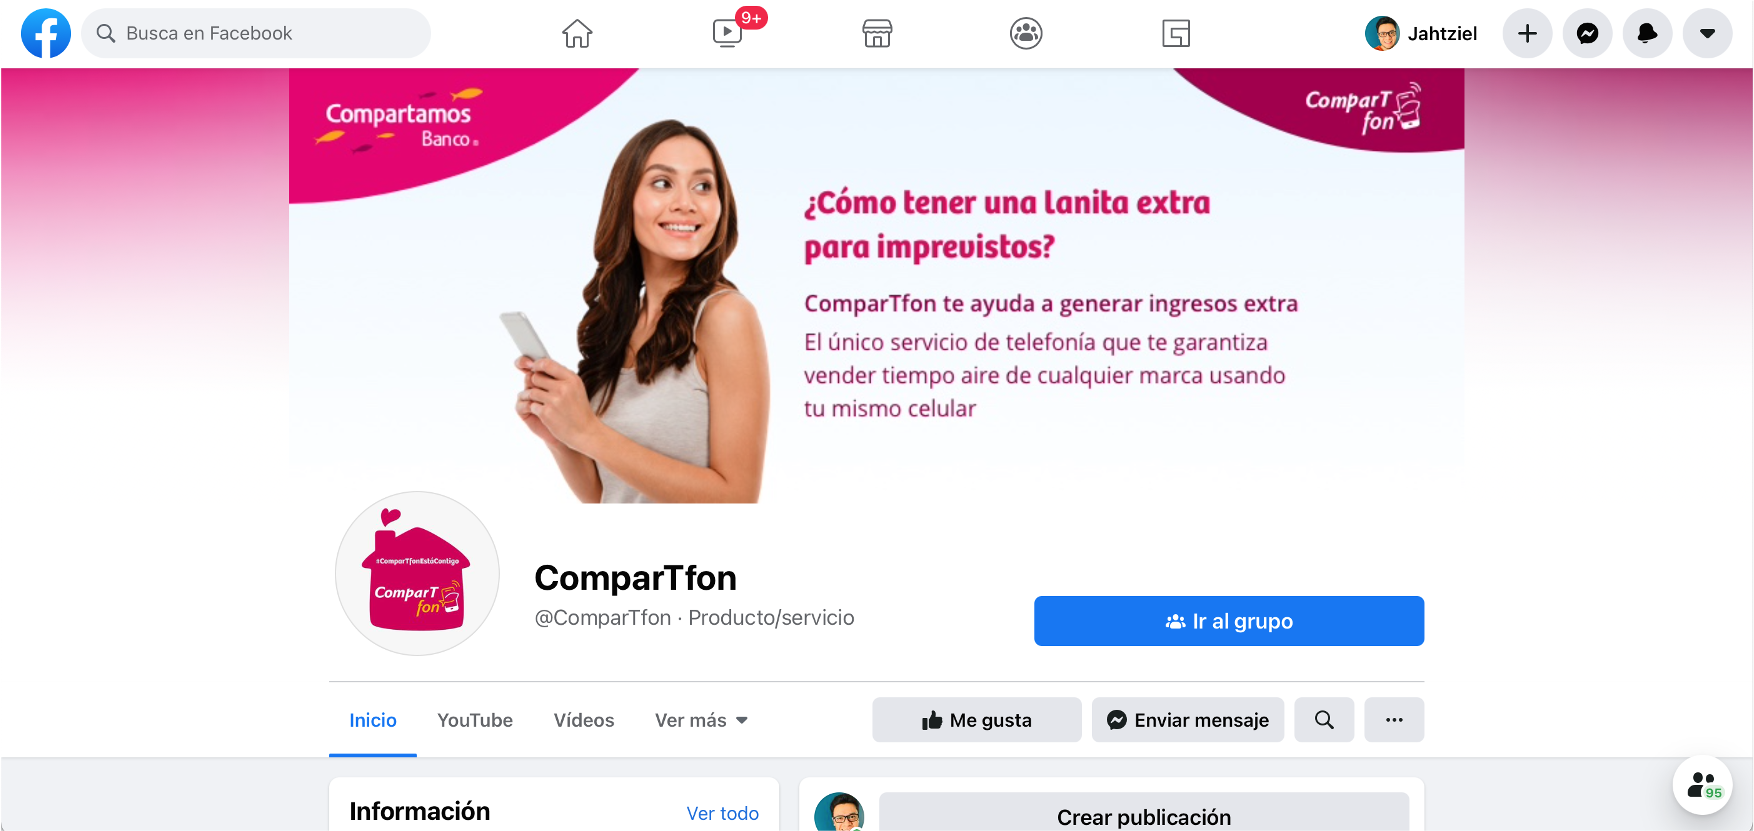Switch to the Videos tab

pos(584,720)
